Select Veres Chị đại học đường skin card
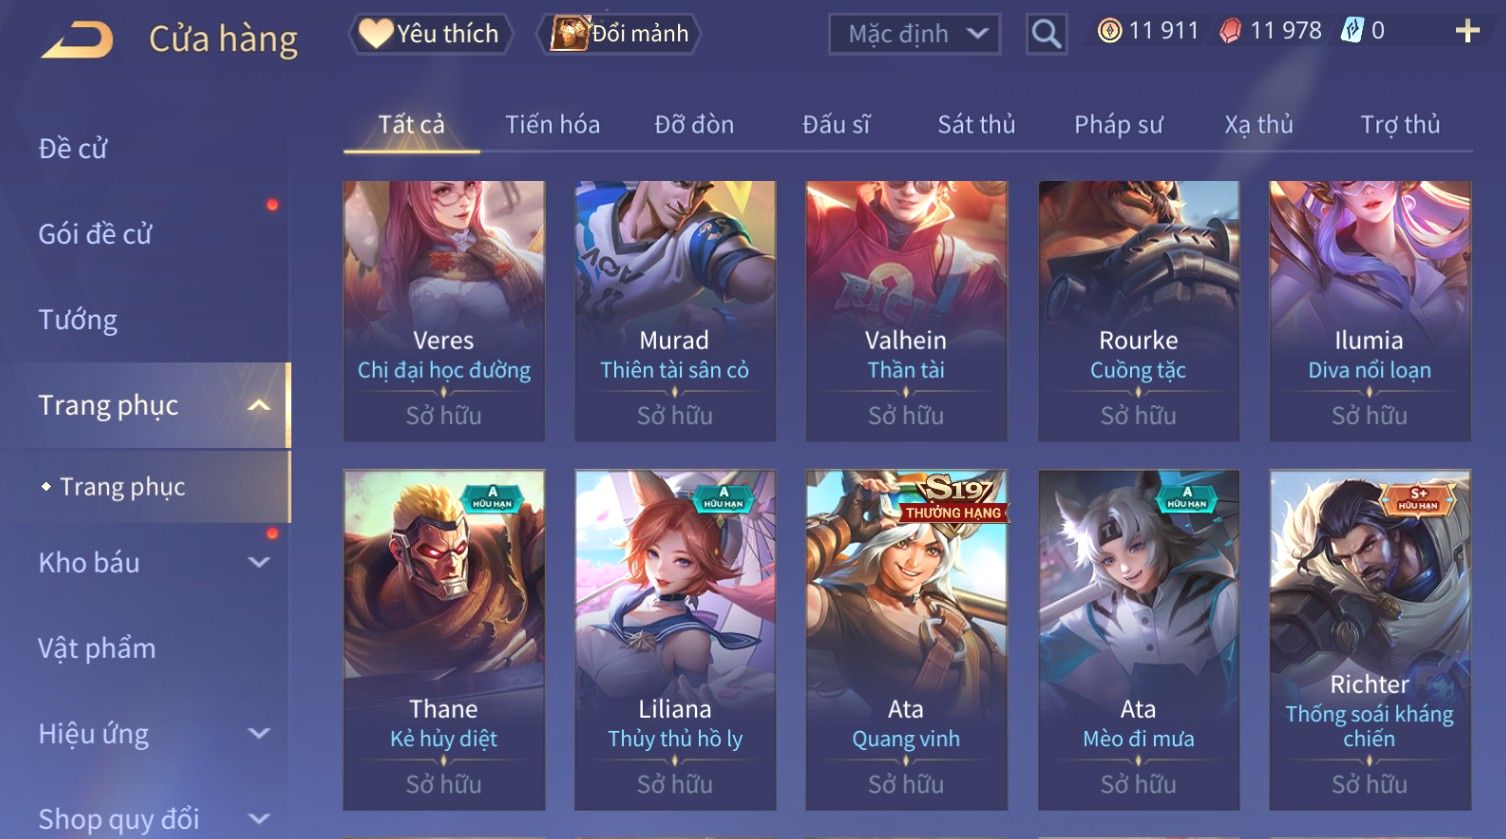1506x839 pixels. [444, 311]
